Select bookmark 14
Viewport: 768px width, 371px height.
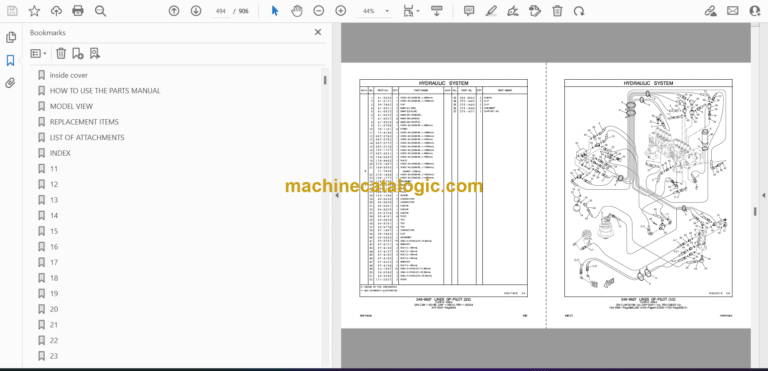tap(53, 216)
